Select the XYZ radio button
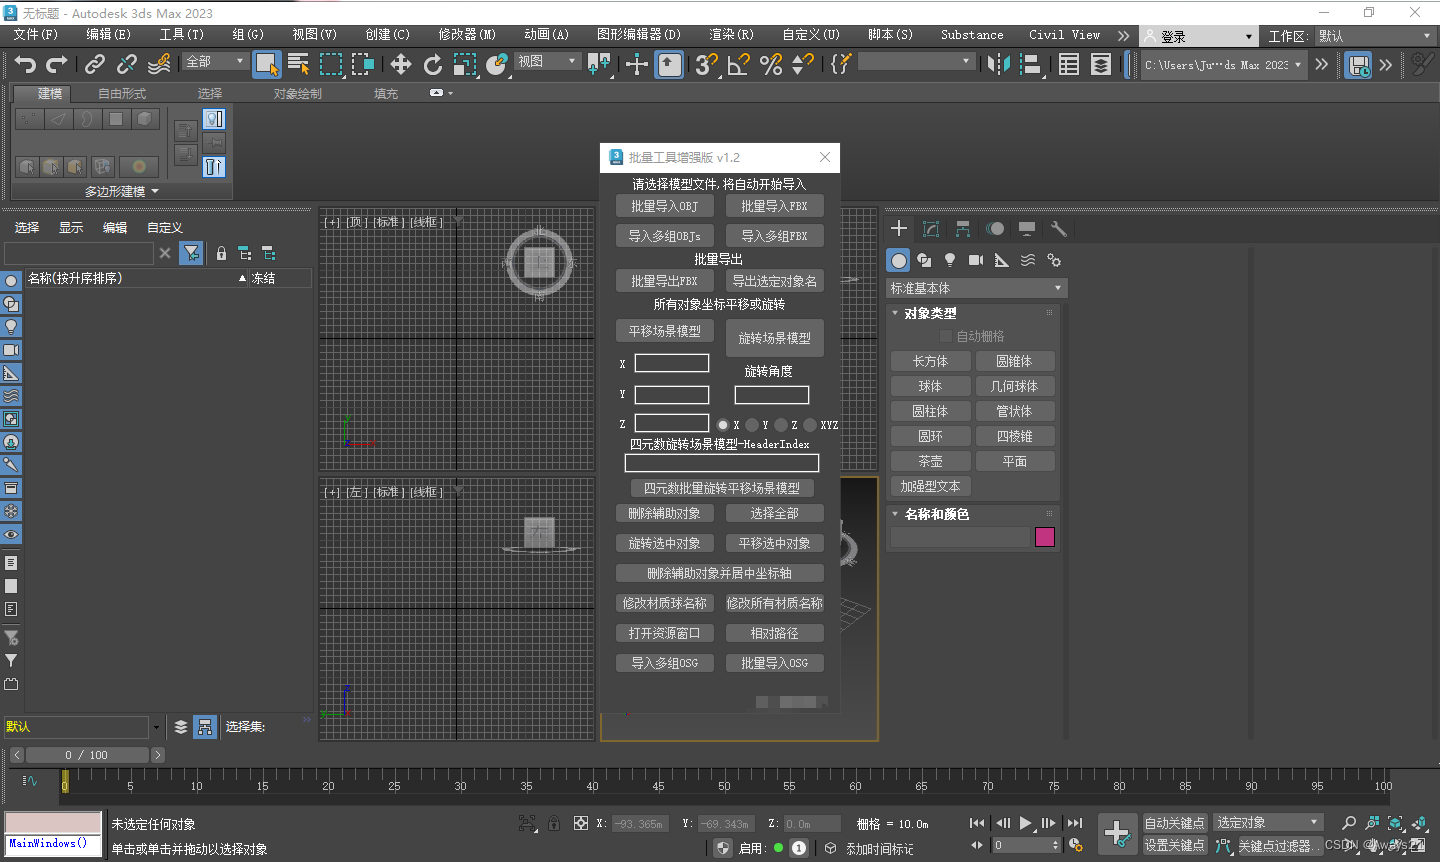 click(x=810, y=425)
